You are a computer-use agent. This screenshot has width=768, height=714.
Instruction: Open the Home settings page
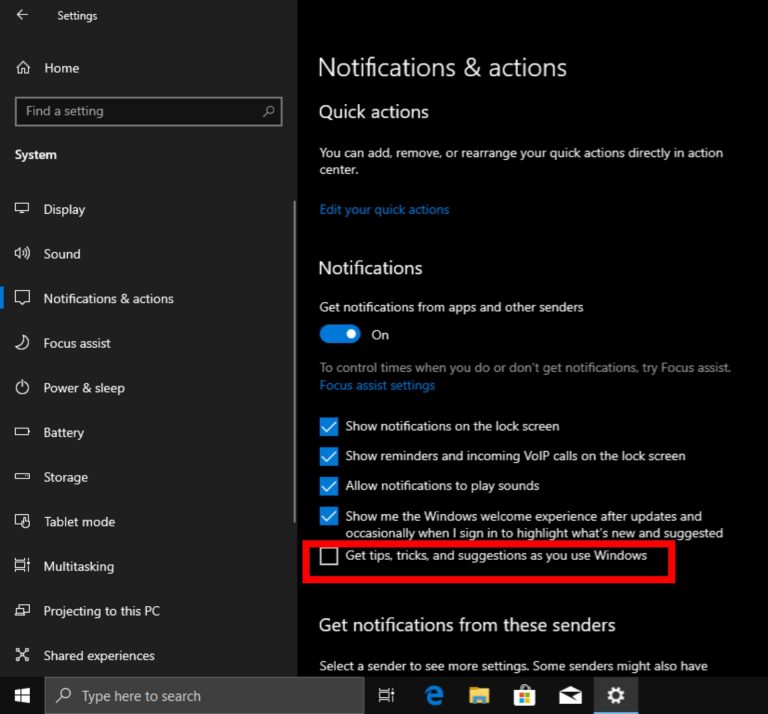(61, 68)
